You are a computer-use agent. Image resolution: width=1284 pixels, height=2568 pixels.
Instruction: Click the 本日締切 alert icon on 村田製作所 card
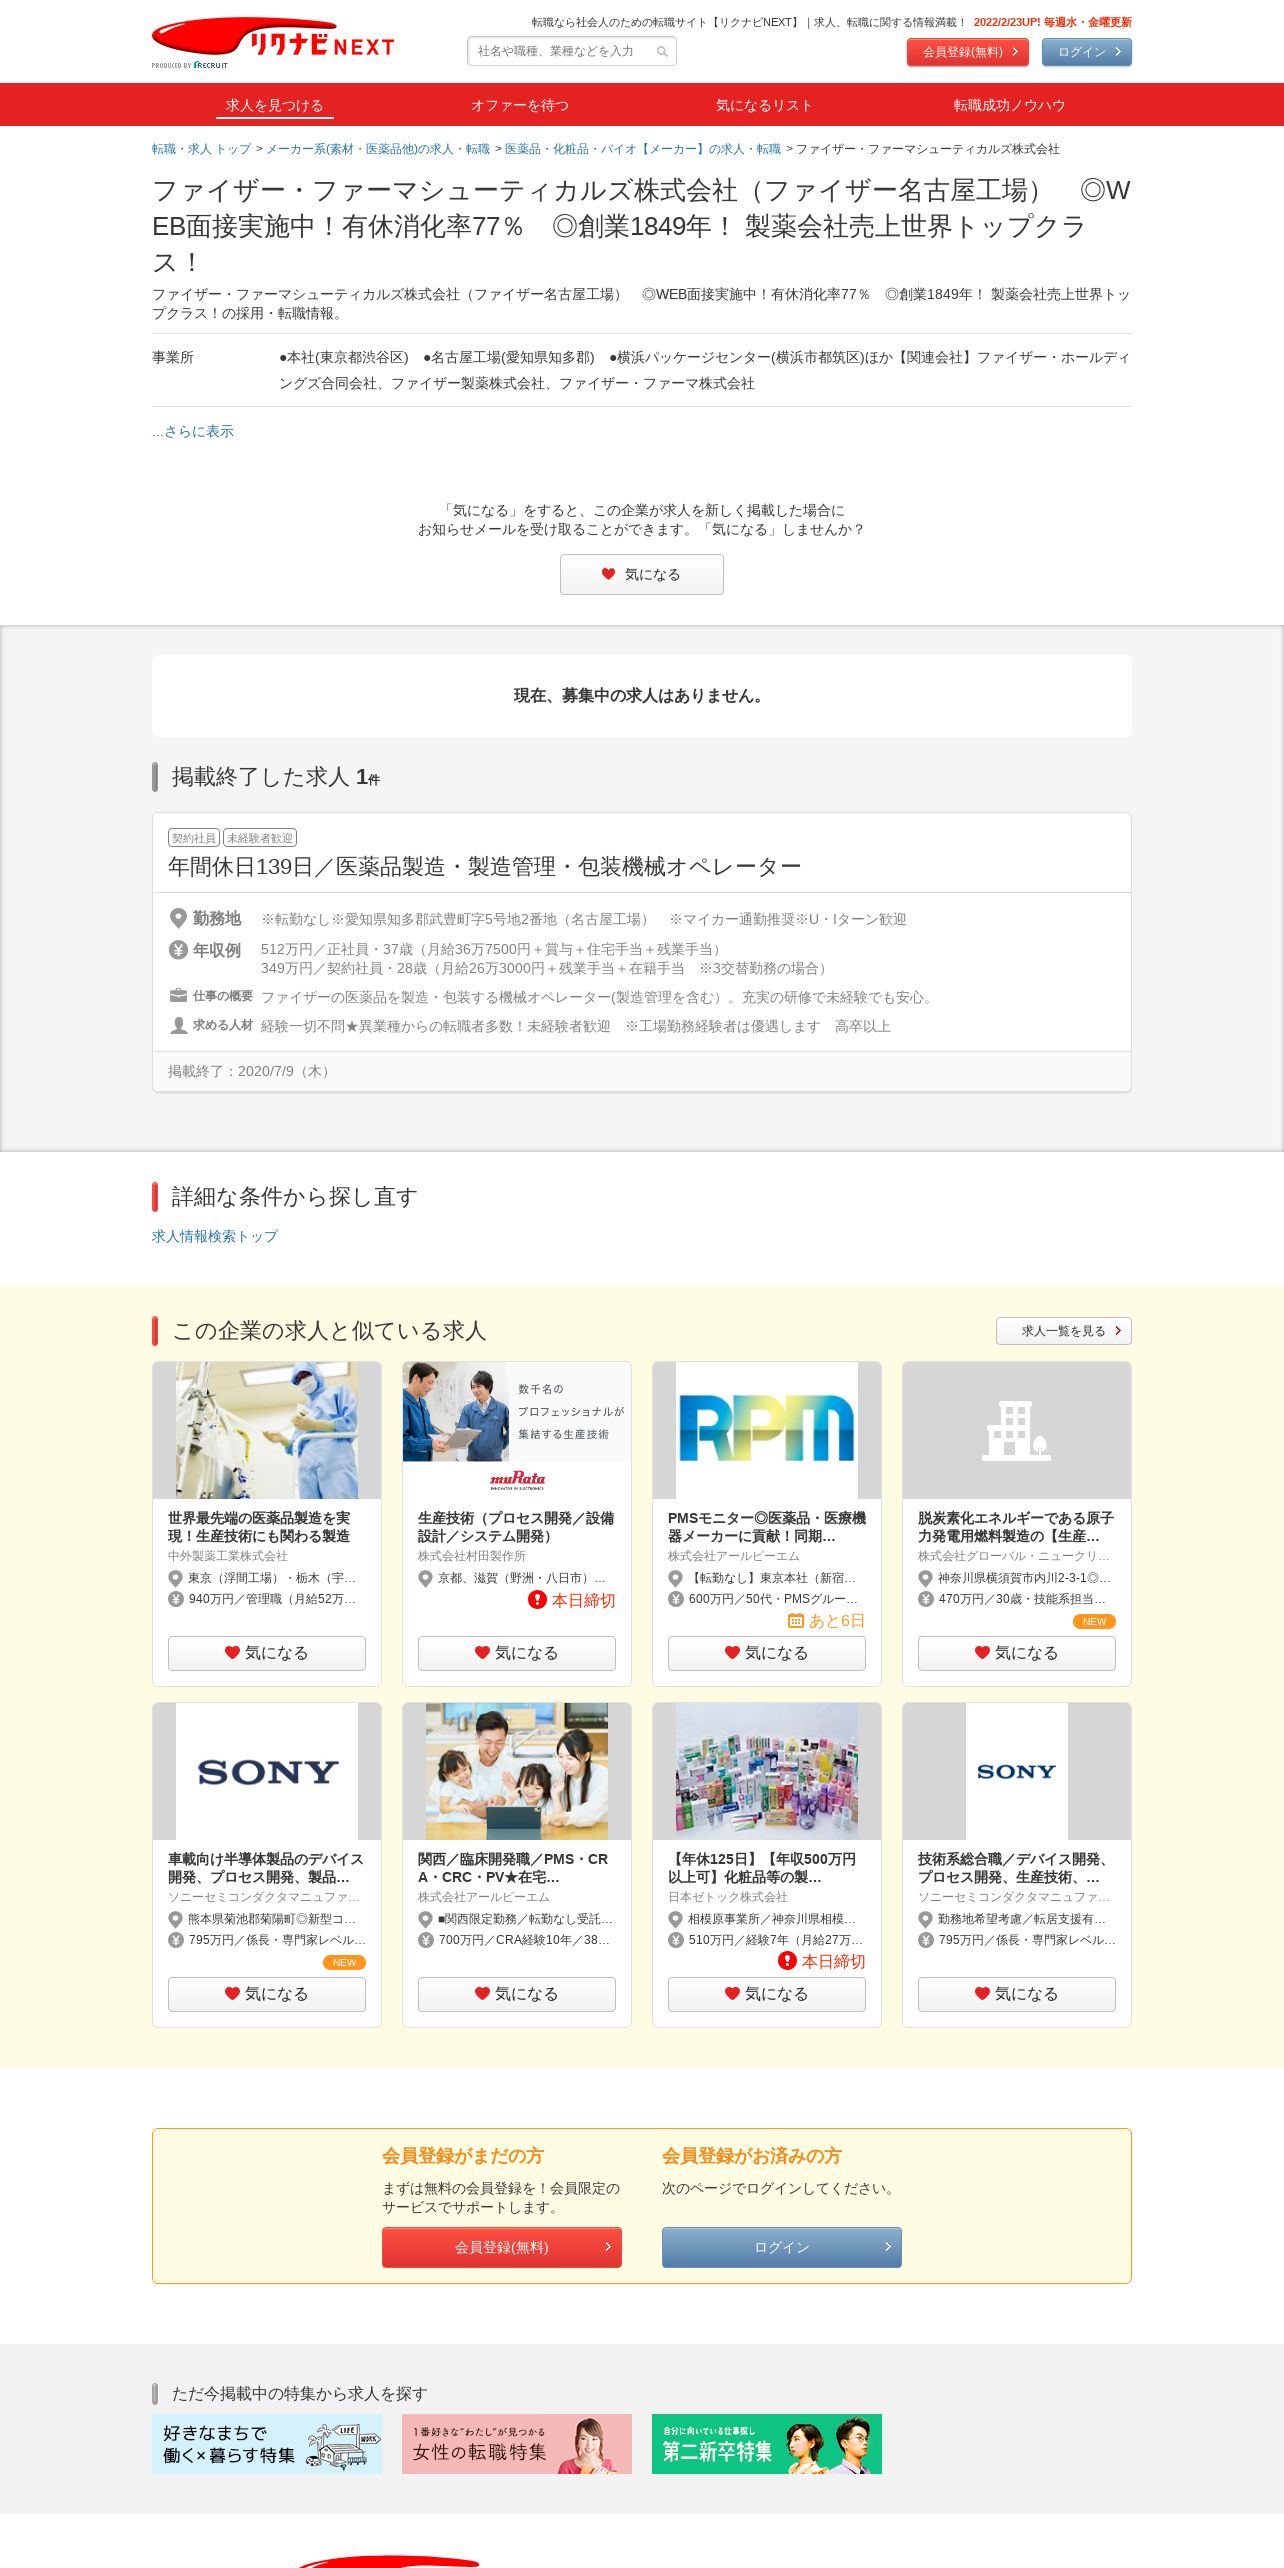(x=537, y=1600)
